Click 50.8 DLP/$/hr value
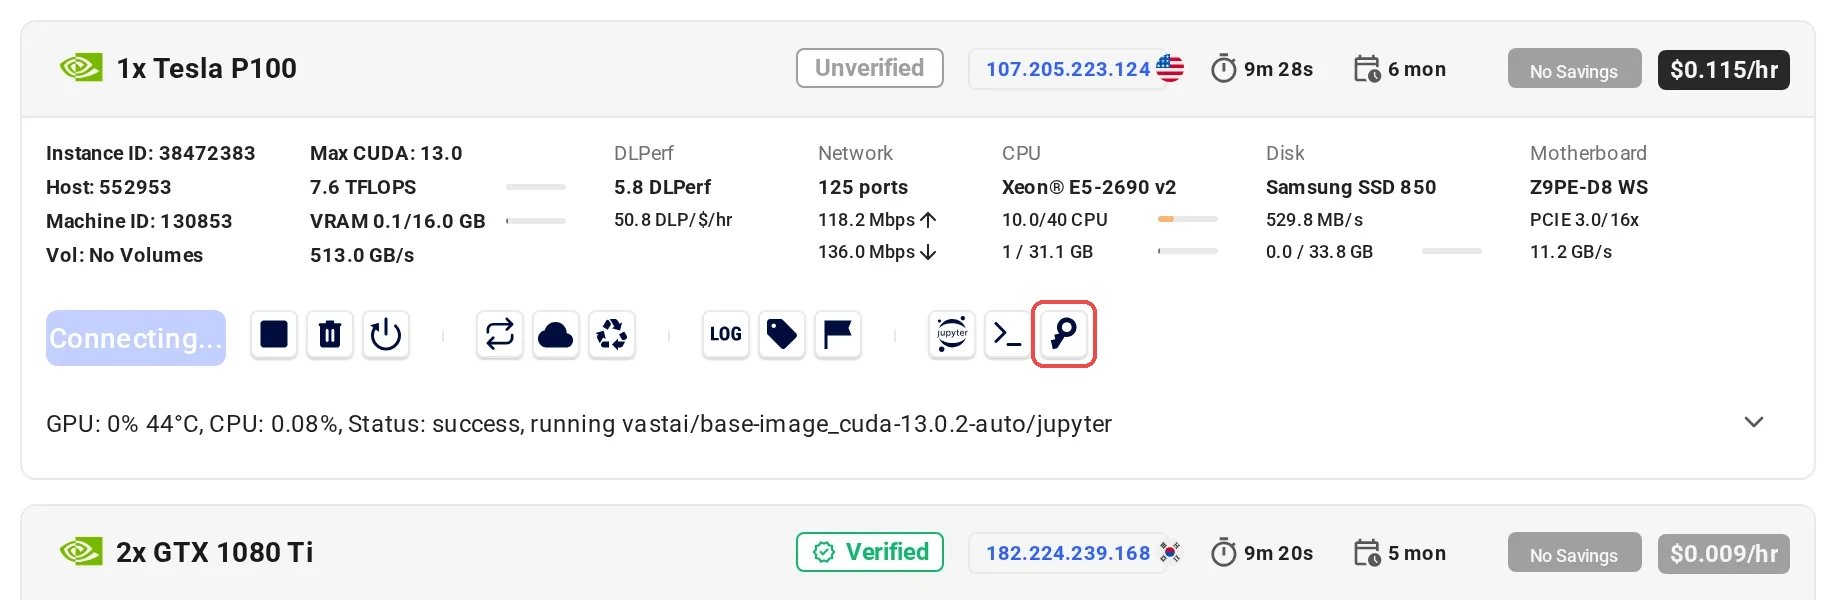The height and width of the screenshot is (600, 1836). [673, 219]
